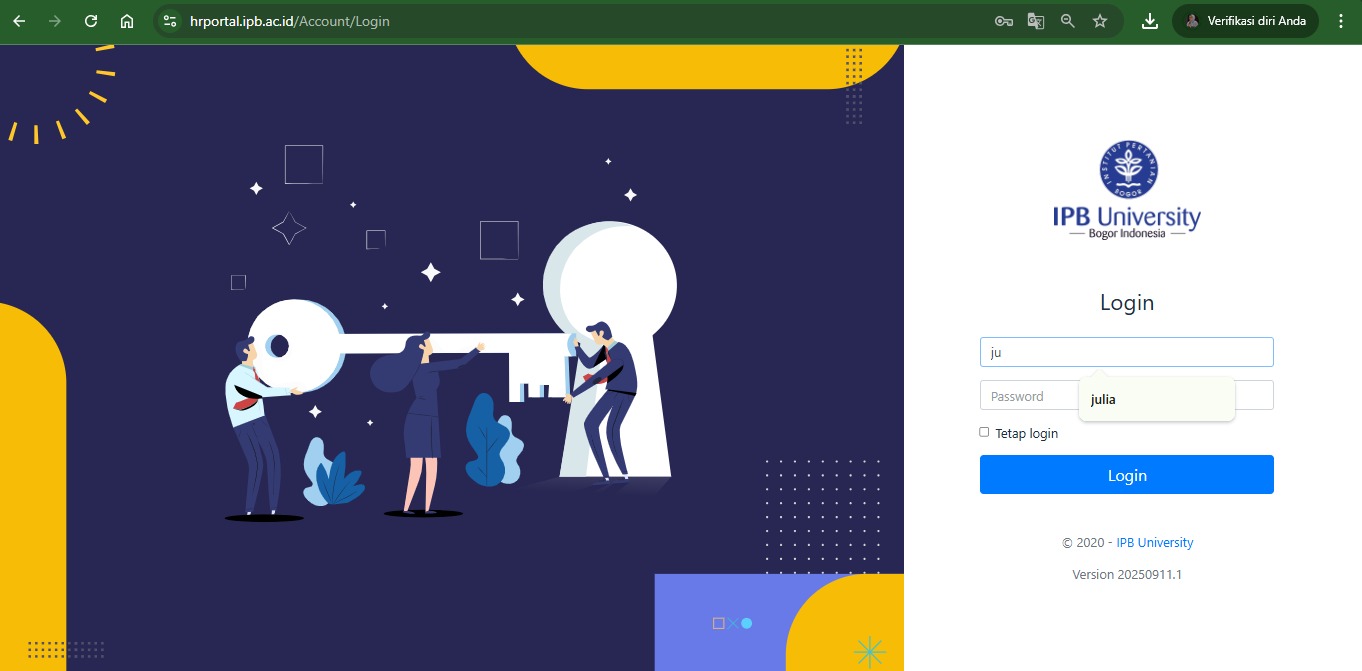Viewport: 1362px width, 671px height.
Task: Click the IPB University logo
Action: pyautogui.click(x=1126, y=190)
